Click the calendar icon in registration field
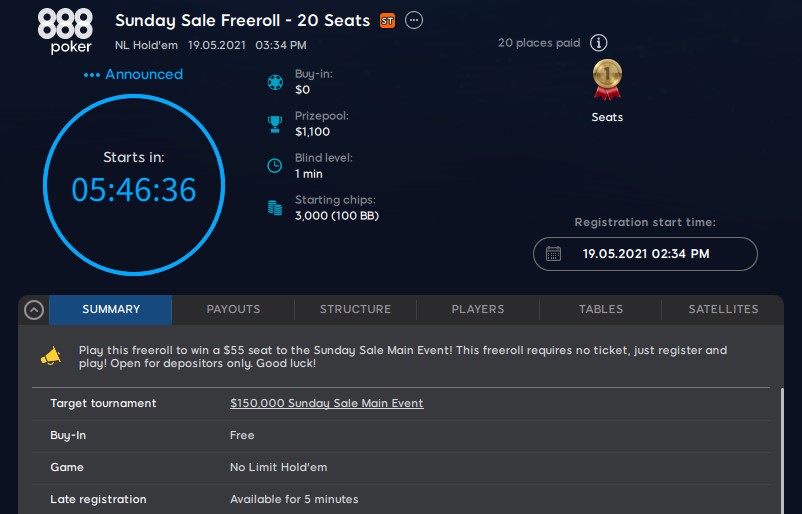The image size is (802, 514). click(553, 254)
